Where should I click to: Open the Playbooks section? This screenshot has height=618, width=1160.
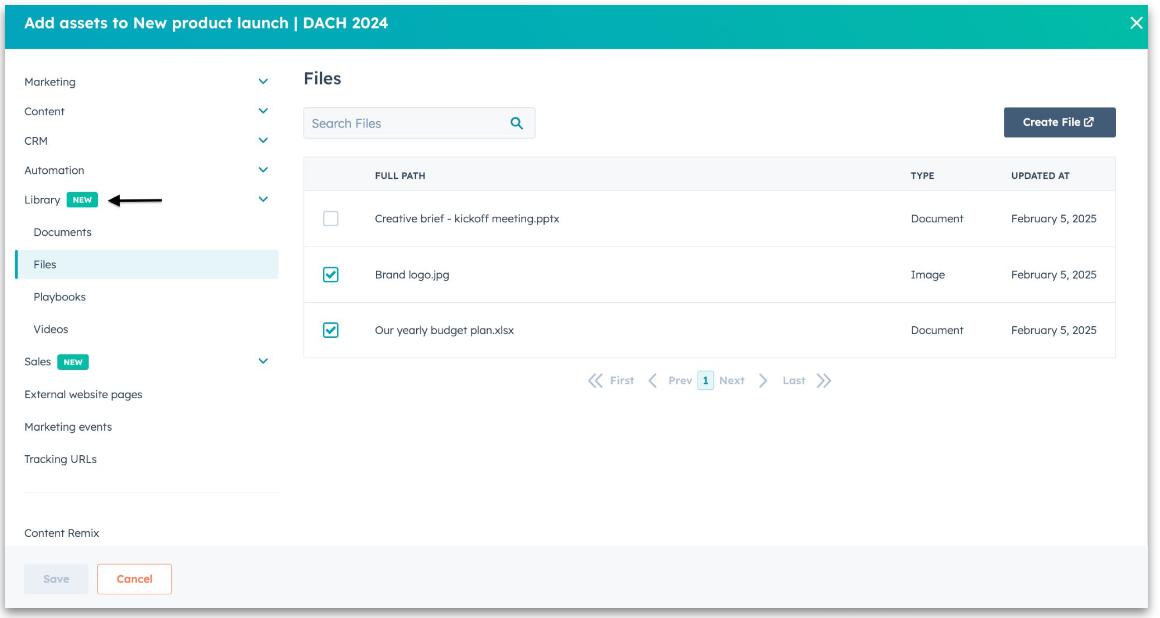(x=59, y=296)
